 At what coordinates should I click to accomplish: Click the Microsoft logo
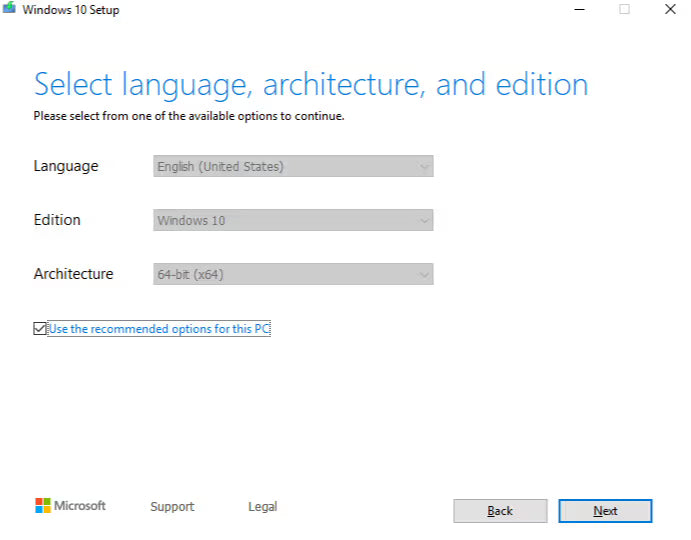coord(70,506)
